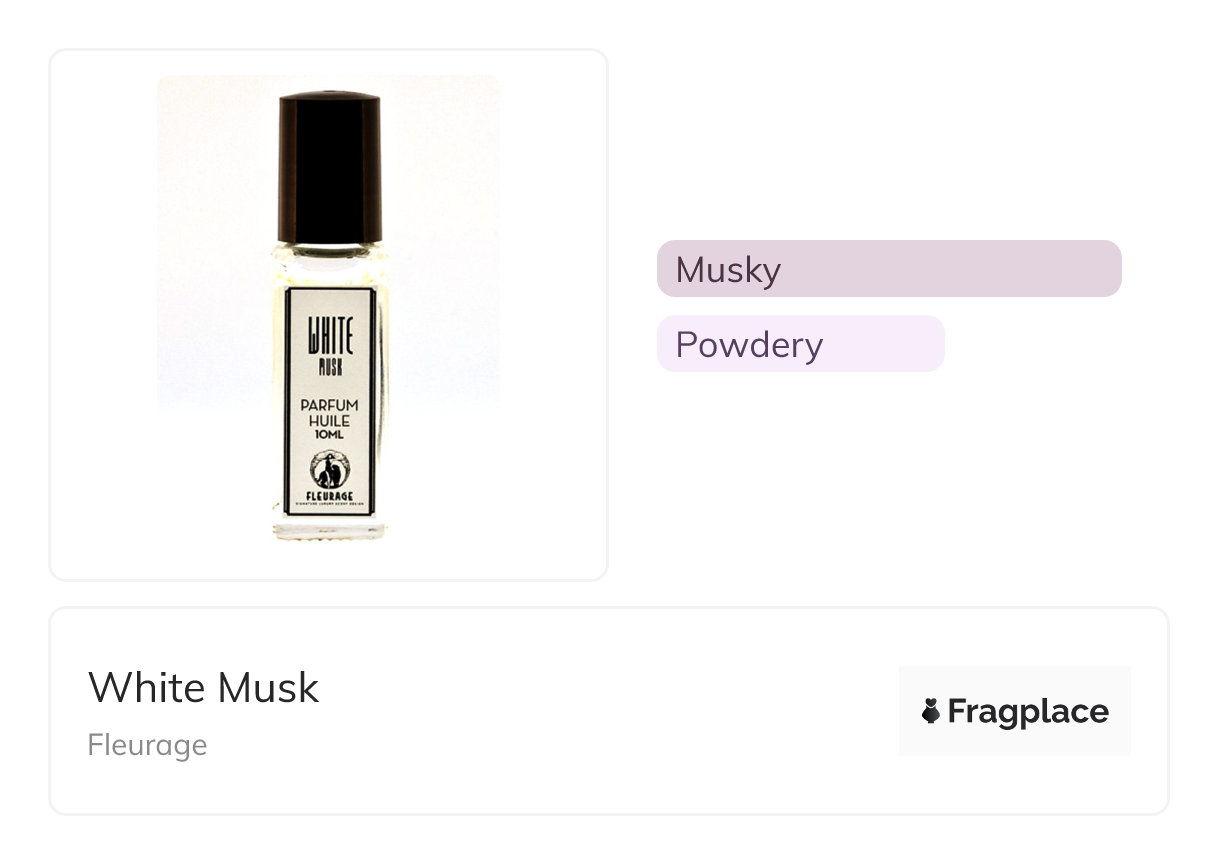The width and height of the screenshot is (1218, 864).
Task: Click the FLEURAGE wordmark printed on the bottle
Action: pyautogui.click(x=328, y=496)
